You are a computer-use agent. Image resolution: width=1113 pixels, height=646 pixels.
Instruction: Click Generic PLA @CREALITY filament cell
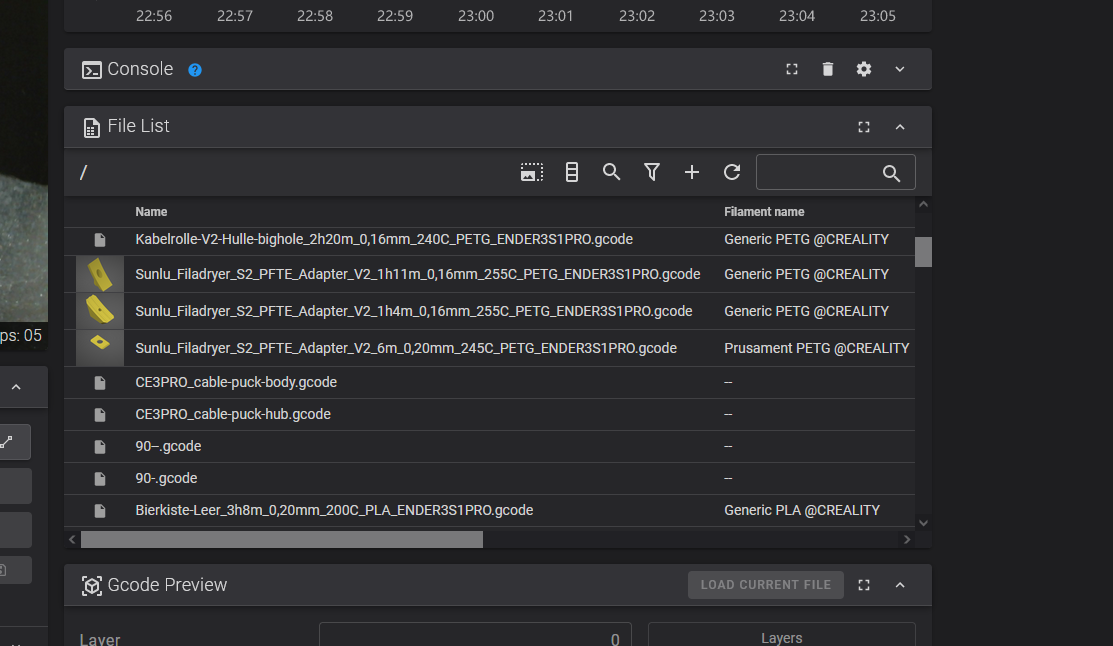point(801,510)
